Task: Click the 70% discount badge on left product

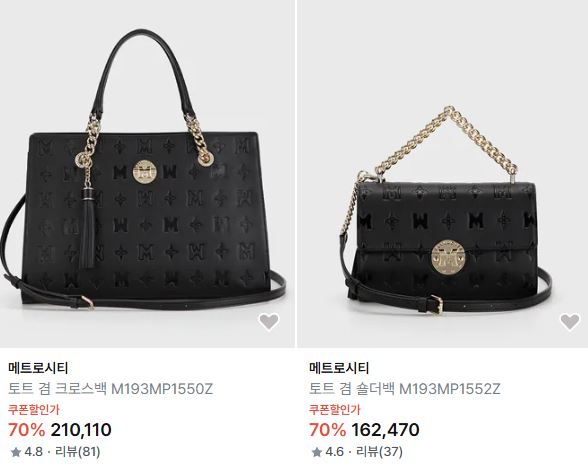Action: 27,430
